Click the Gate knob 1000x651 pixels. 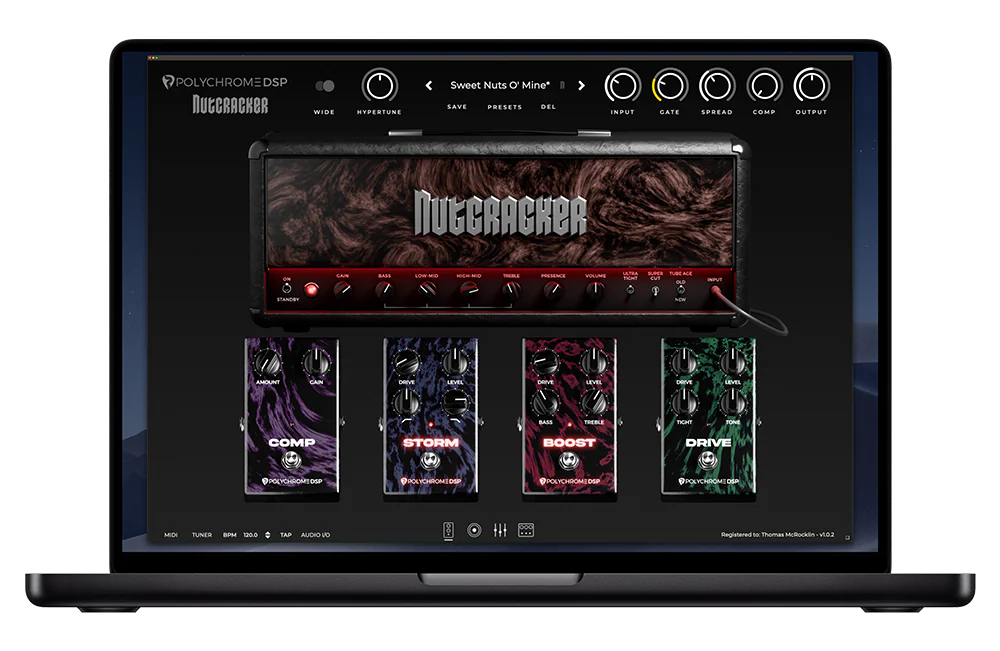point(669,85)
